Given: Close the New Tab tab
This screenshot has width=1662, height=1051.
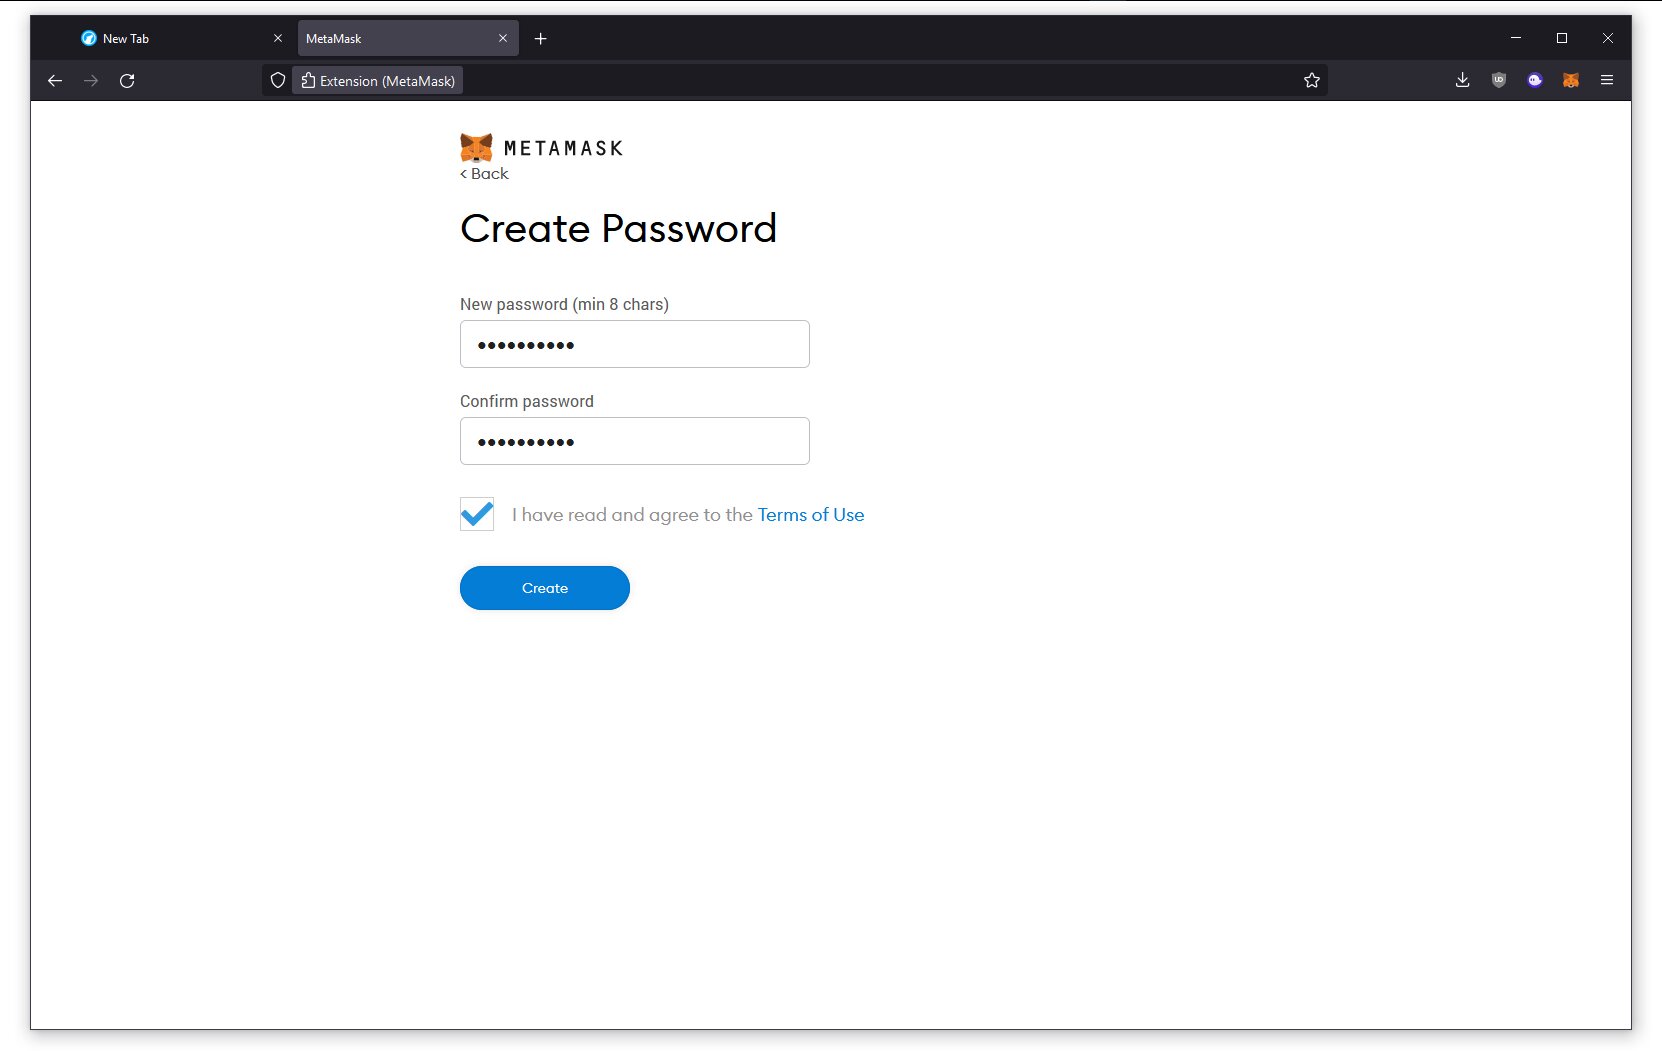Looking at the screenshot, I should pos(278,38).
